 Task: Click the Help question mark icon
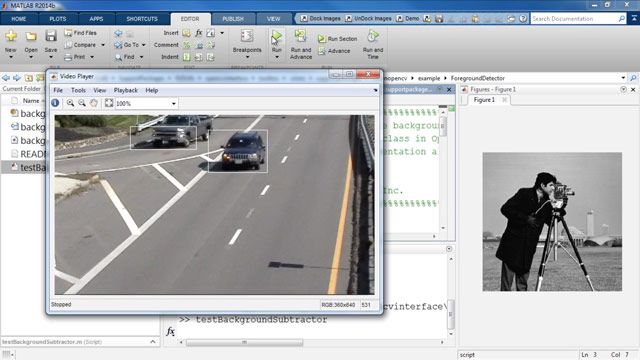coord(523,19)
